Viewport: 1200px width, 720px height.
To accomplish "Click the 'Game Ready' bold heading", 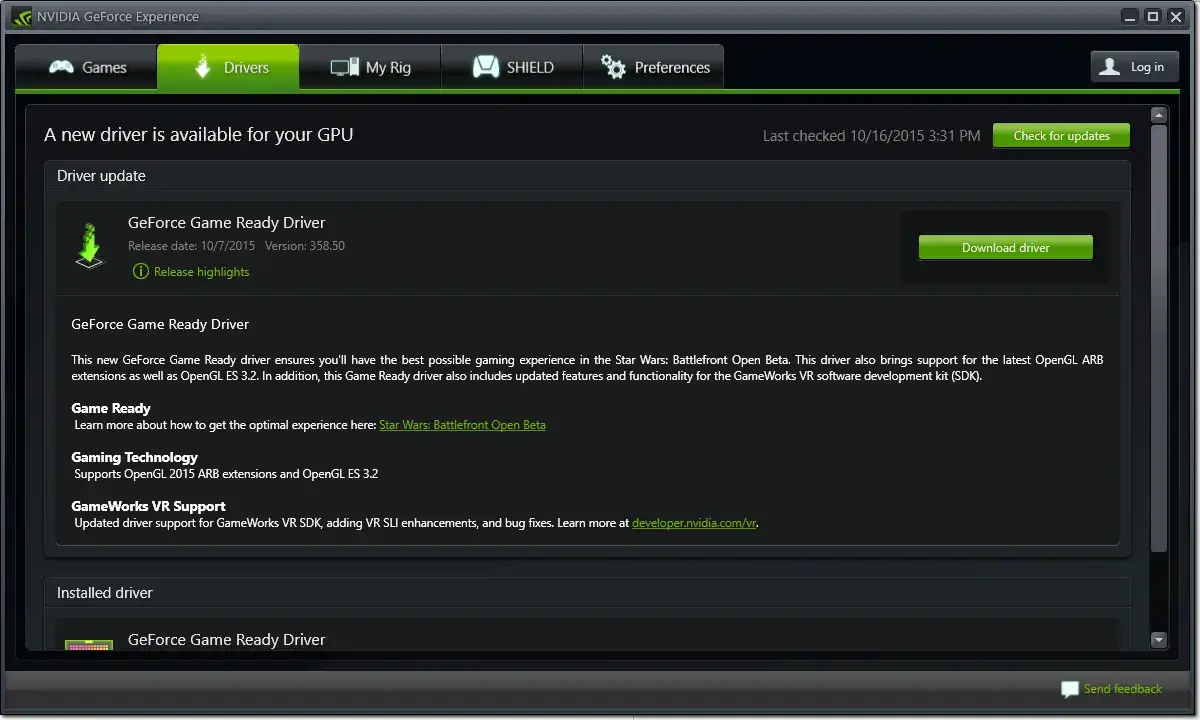I will 111,408.
